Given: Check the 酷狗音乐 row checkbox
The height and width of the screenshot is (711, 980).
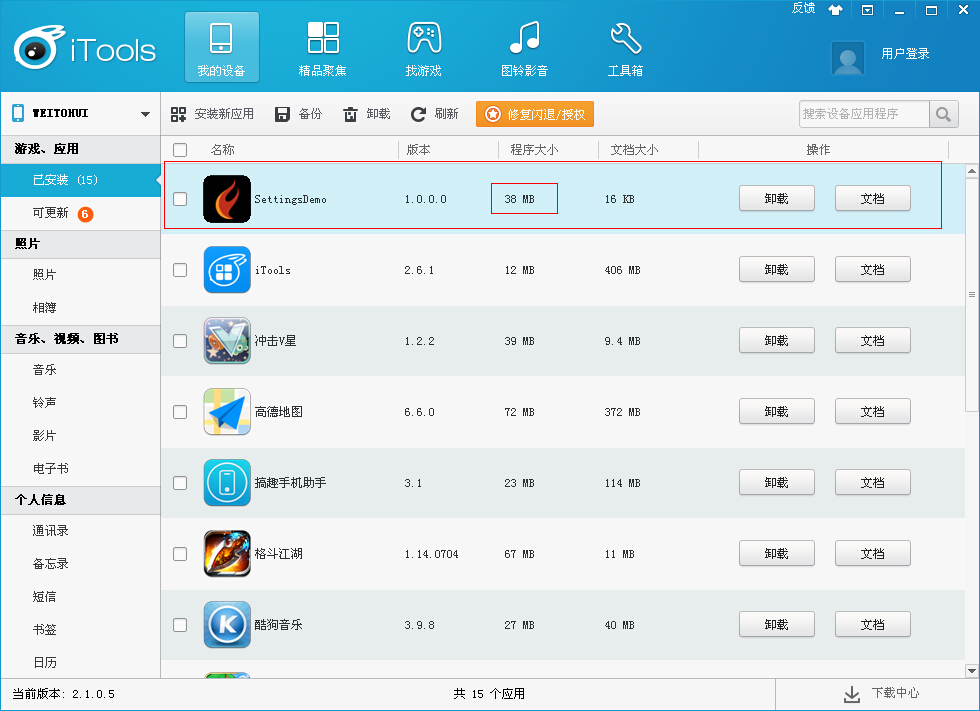Looking at the screenshot, I should point(180,625).
